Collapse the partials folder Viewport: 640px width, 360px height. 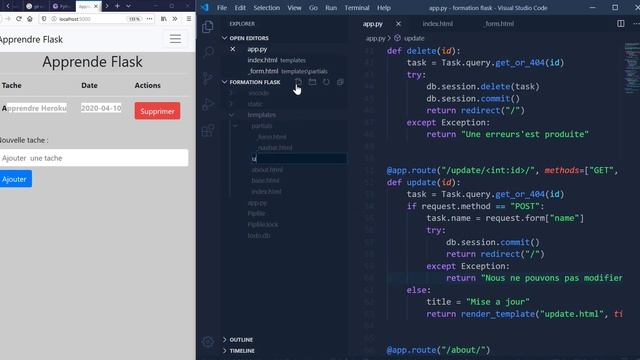[x=235, y=126]
